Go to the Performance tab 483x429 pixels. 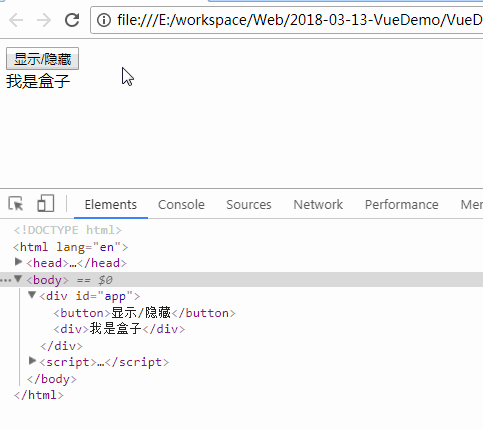[x=402, y=204]
